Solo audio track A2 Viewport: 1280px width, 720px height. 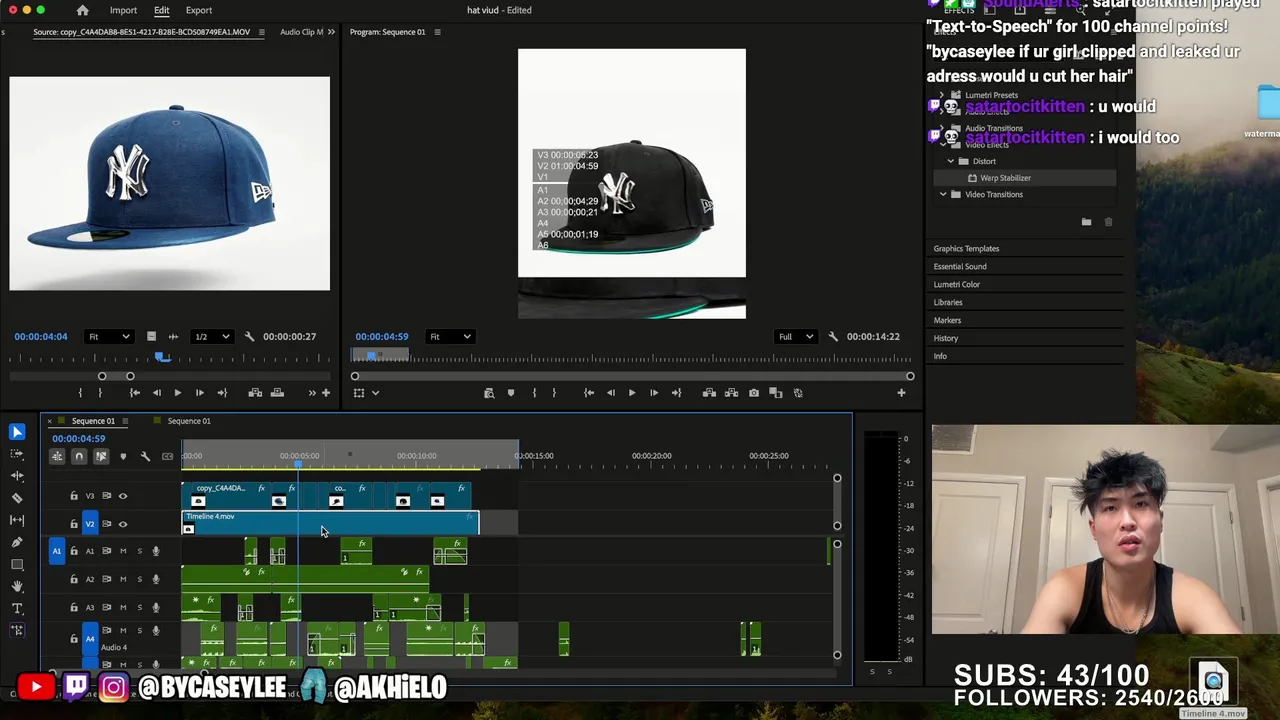[139, 579]
